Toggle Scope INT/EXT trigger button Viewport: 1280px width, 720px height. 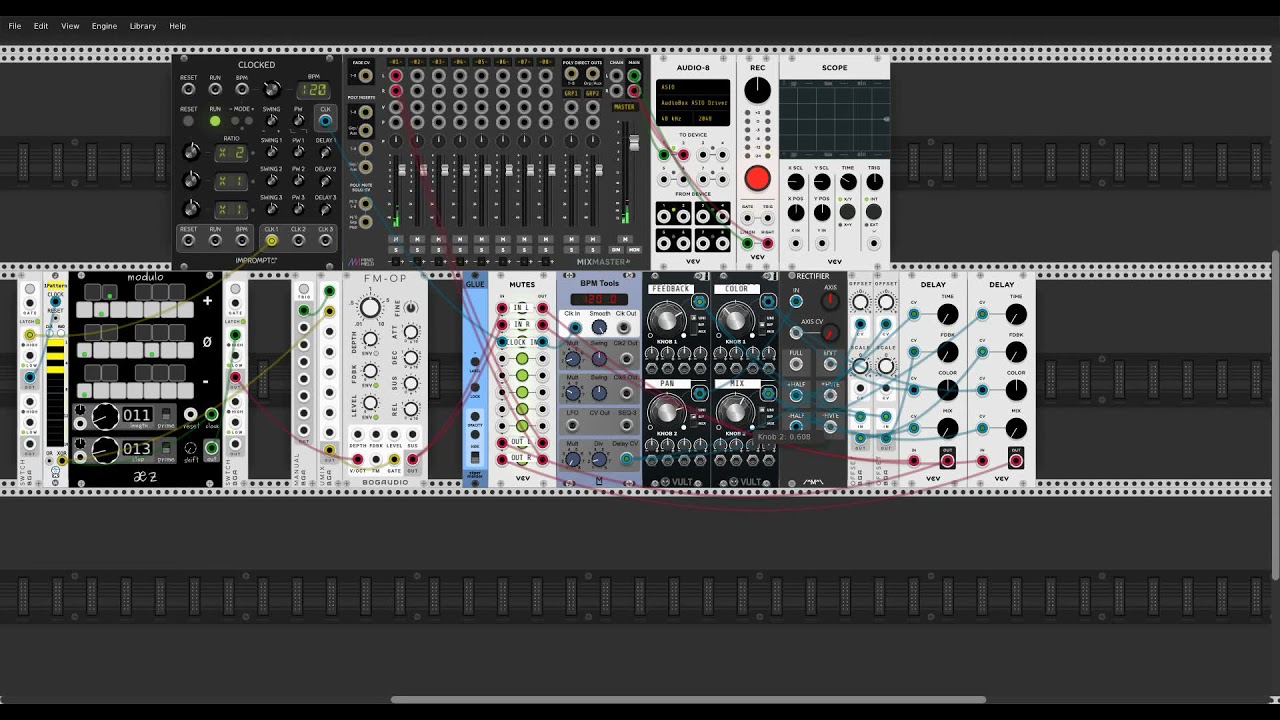(874, 212)
